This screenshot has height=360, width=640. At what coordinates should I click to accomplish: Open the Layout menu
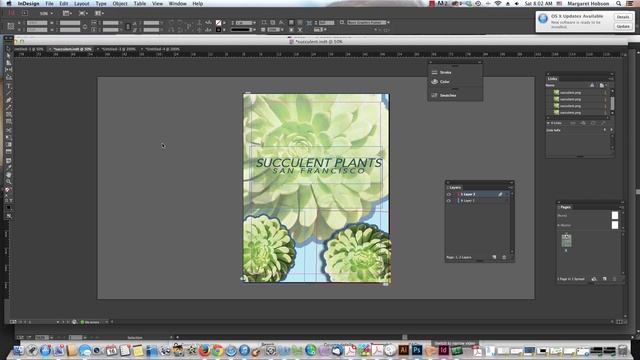[x=81, y=3]
